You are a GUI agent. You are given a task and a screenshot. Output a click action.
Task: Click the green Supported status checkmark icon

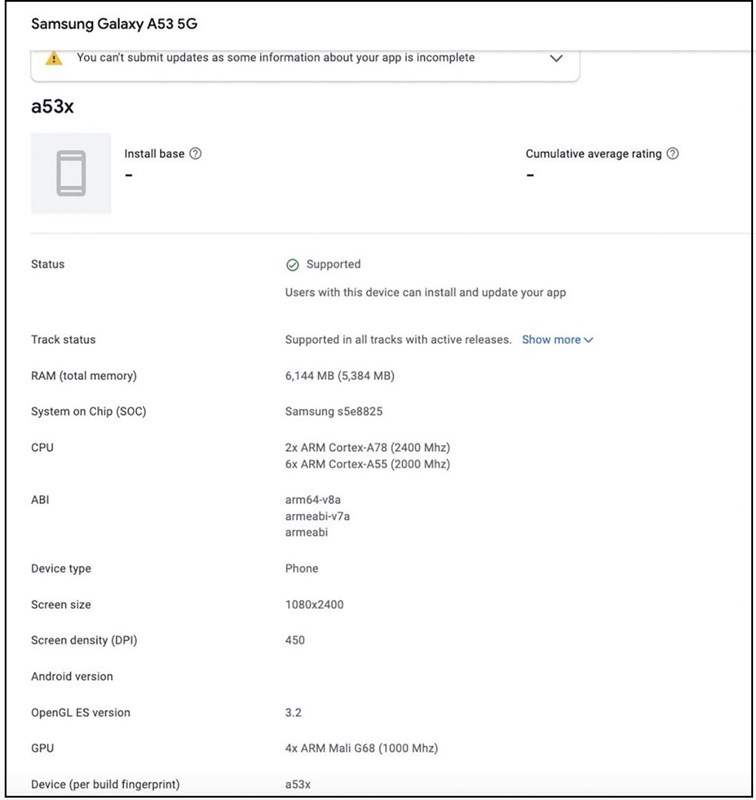(x=290, y=264)
